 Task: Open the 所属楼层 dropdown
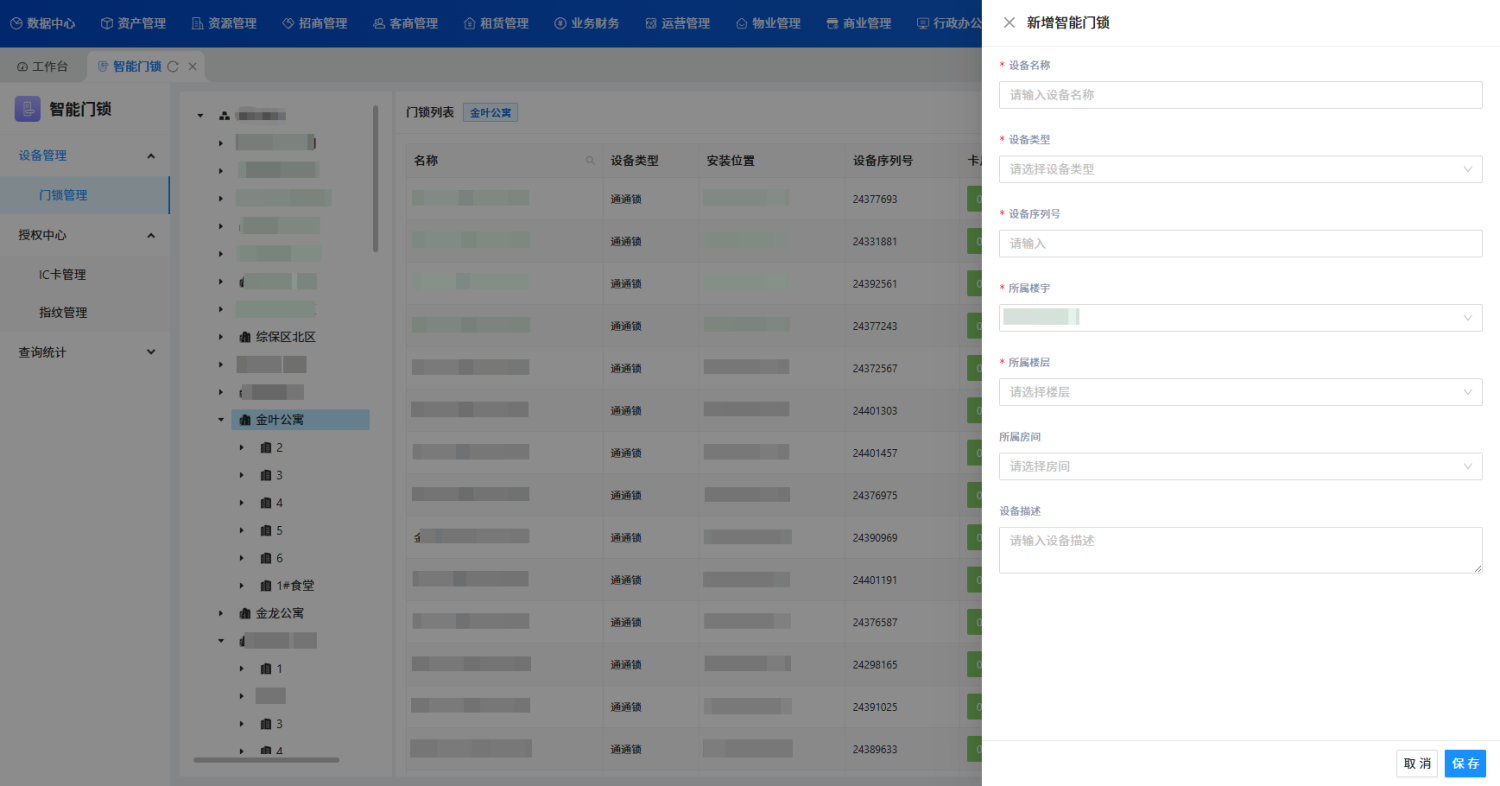point(1240,392)
